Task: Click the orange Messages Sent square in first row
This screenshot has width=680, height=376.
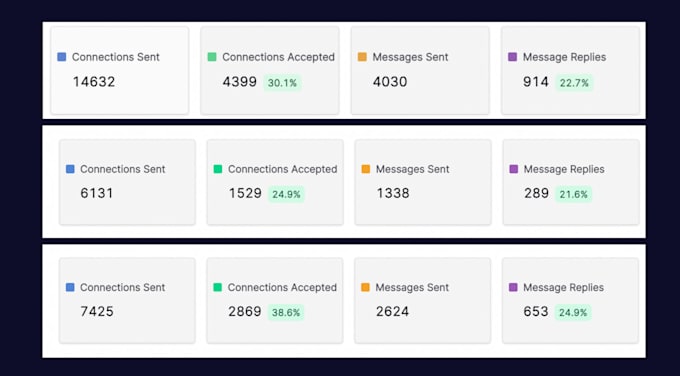Action: 362,57
